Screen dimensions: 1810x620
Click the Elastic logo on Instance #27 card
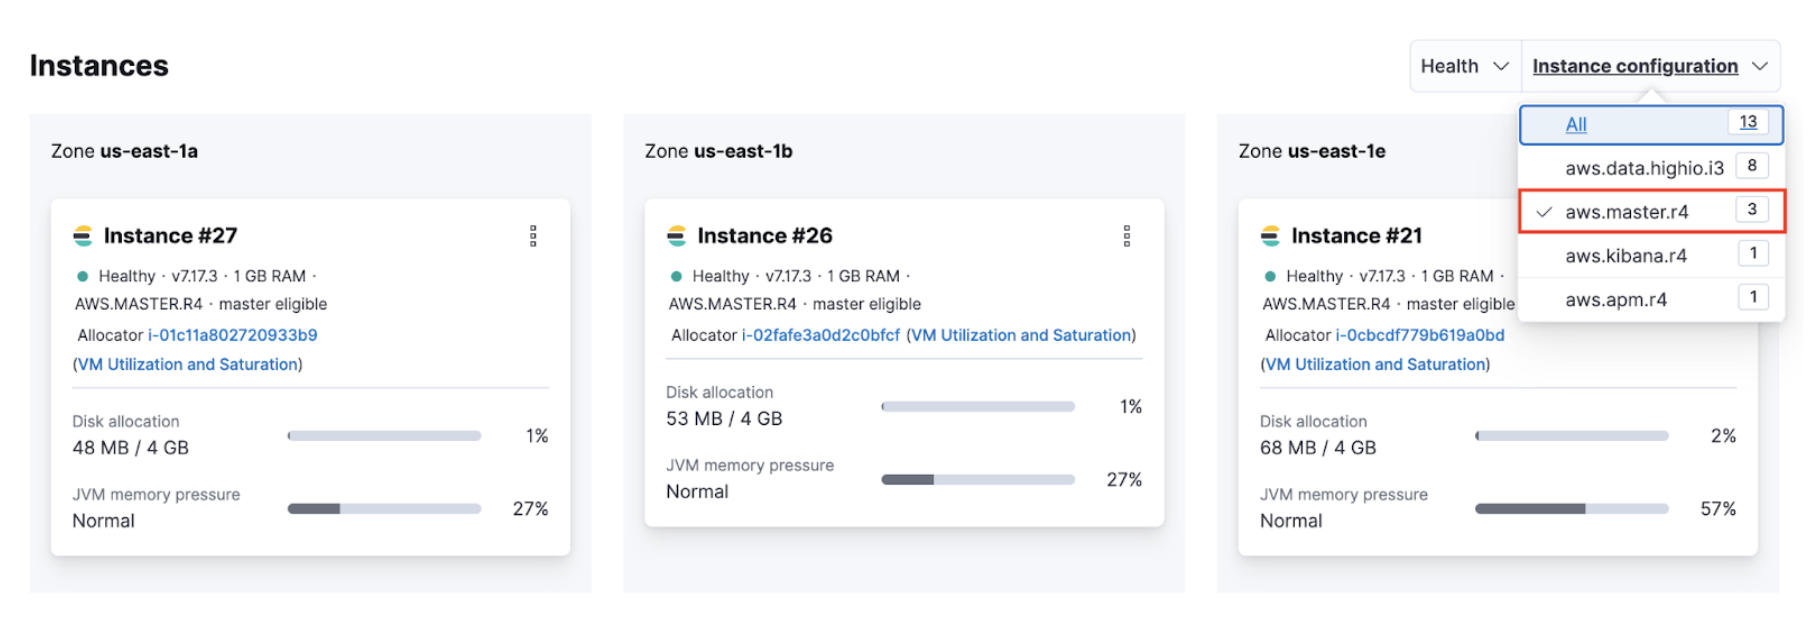[x=82, y=235]
